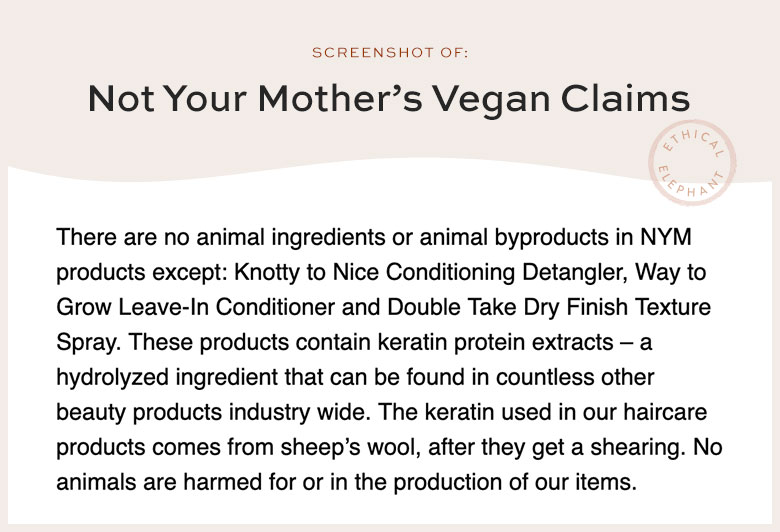
Task: Click the word 'hydrolyzed' in the paragraph
Action: click(x=112, y=377)
